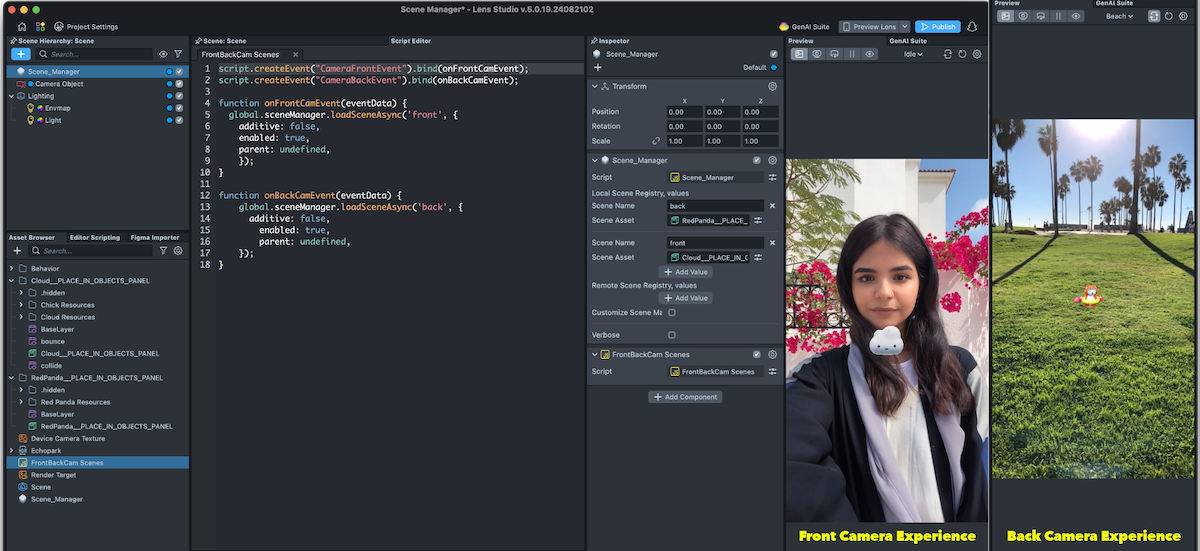This screenshot has height=551, width=1200.
Task: Toggle Customize Scene Manager checkbox
Action: (x=672, y=313)
